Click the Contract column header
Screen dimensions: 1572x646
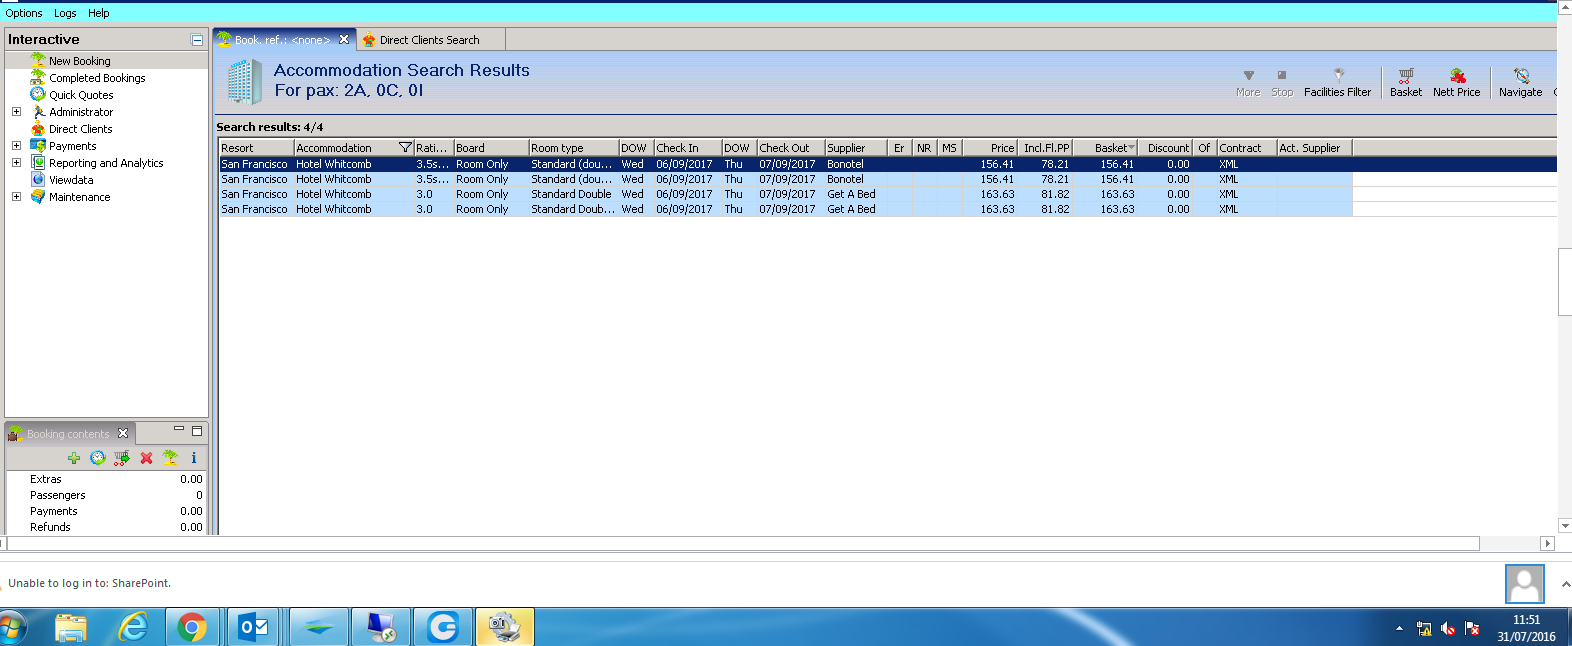pos(1246,148)
